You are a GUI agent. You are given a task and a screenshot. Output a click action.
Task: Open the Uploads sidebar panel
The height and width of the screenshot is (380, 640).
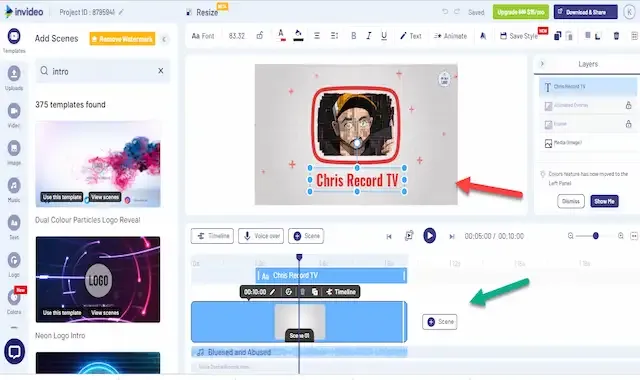pyautogui.click(x=14, y=78)
